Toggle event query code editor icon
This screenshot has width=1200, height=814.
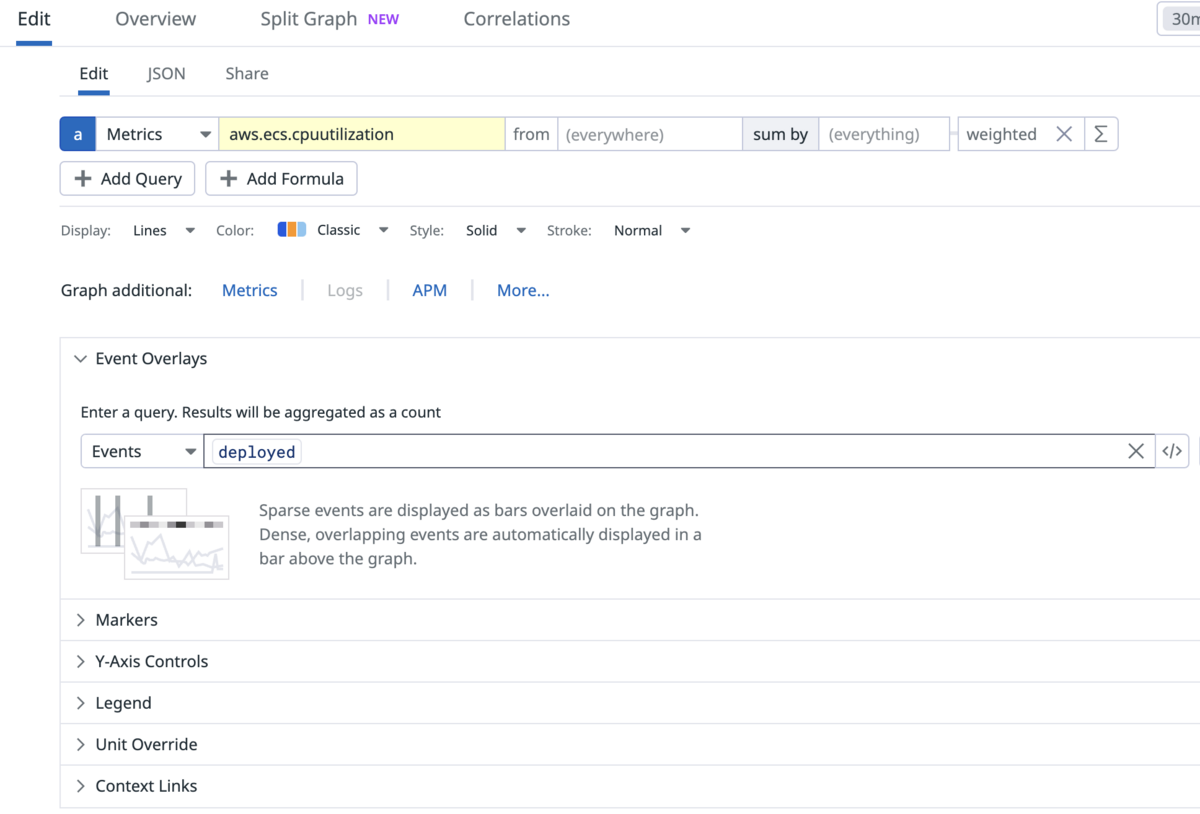(1172, 451)
